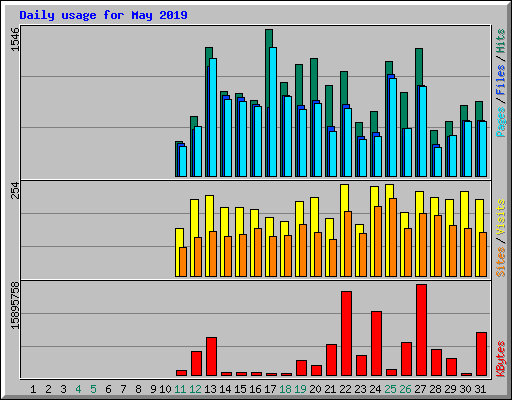Click day 5 weekend label

tap(93, 389)
